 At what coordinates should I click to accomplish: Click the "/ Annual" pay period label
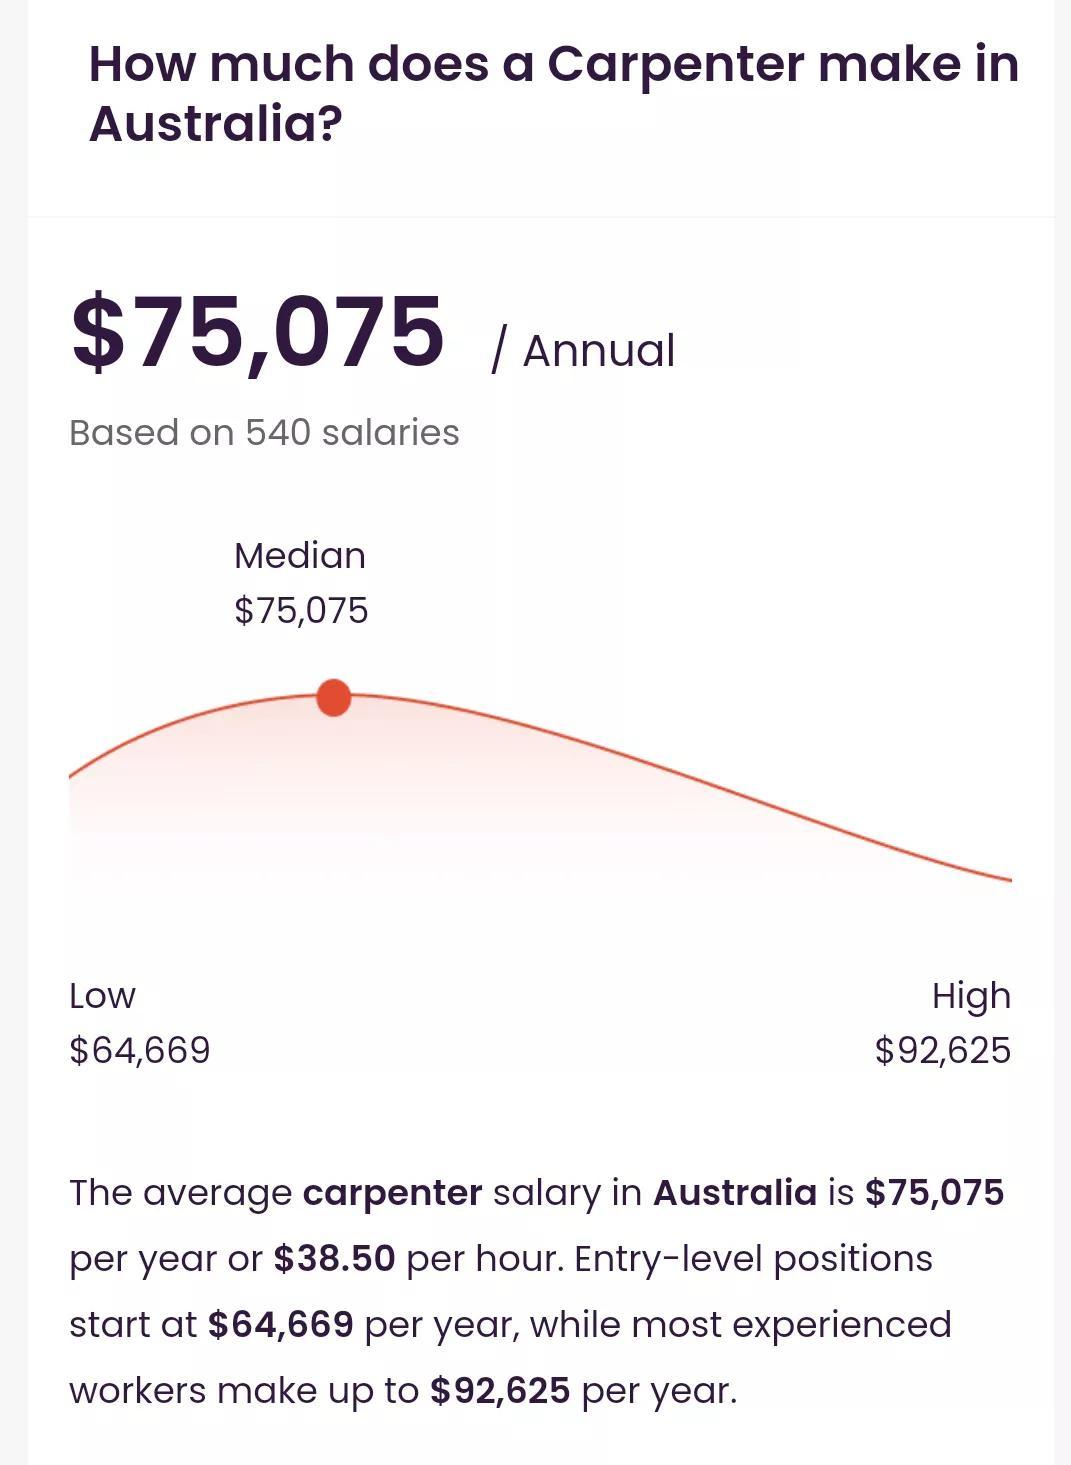(x=583, y=351)
